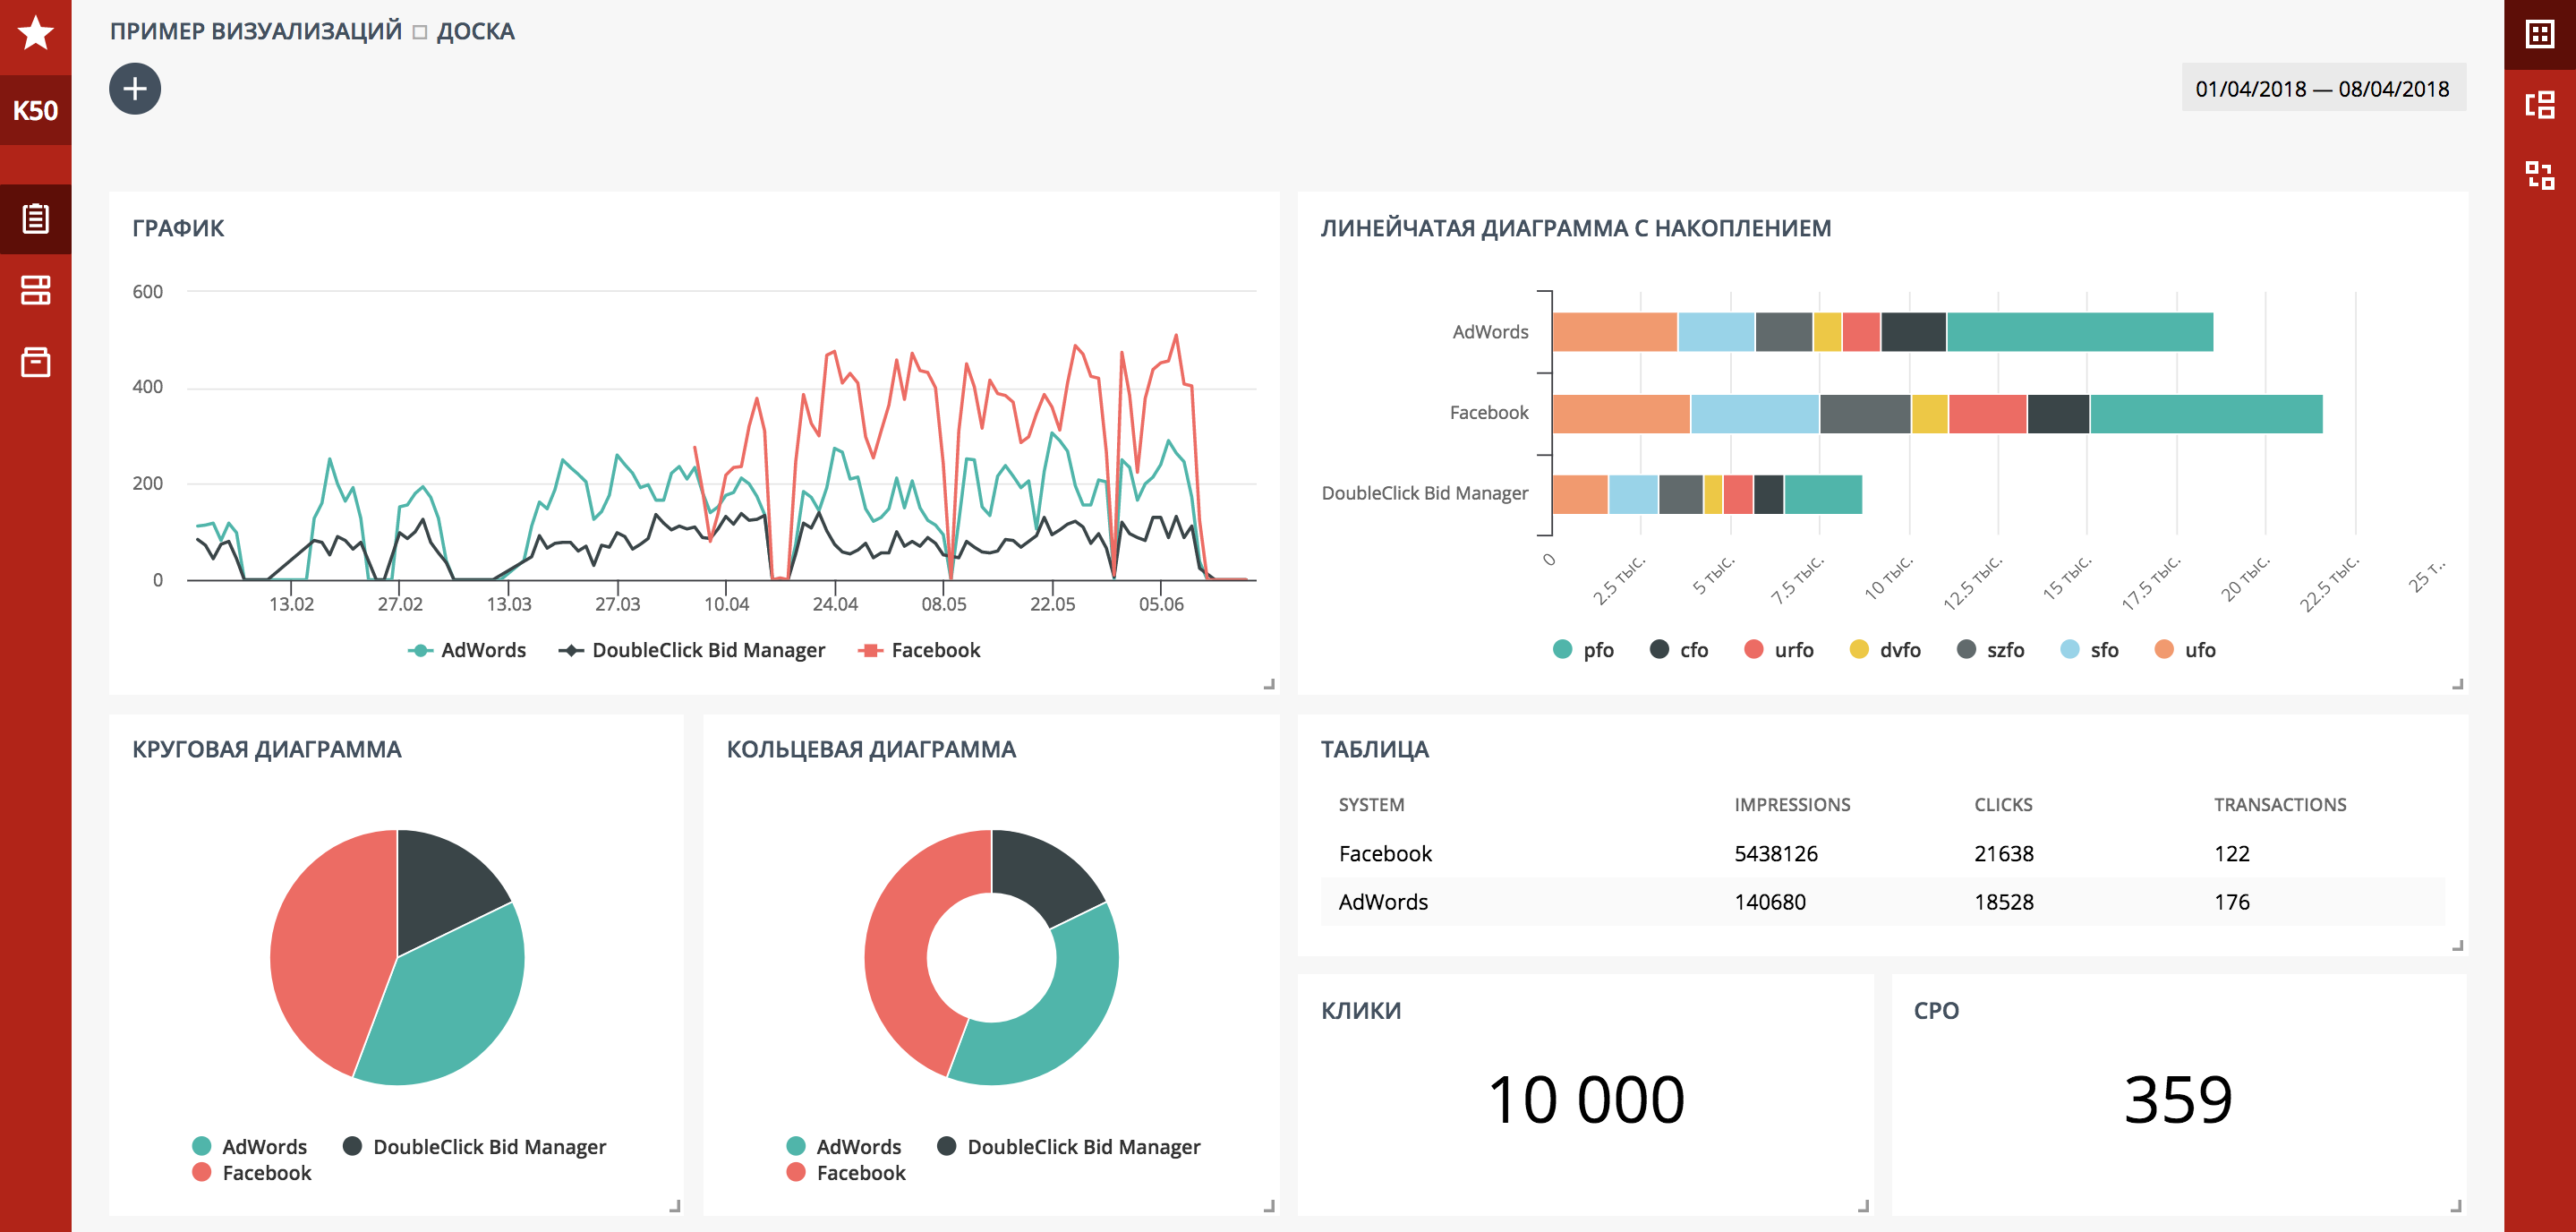Click transactions value 176
This screenshot has height=1232, width=2576.
tap(2232, 902)
